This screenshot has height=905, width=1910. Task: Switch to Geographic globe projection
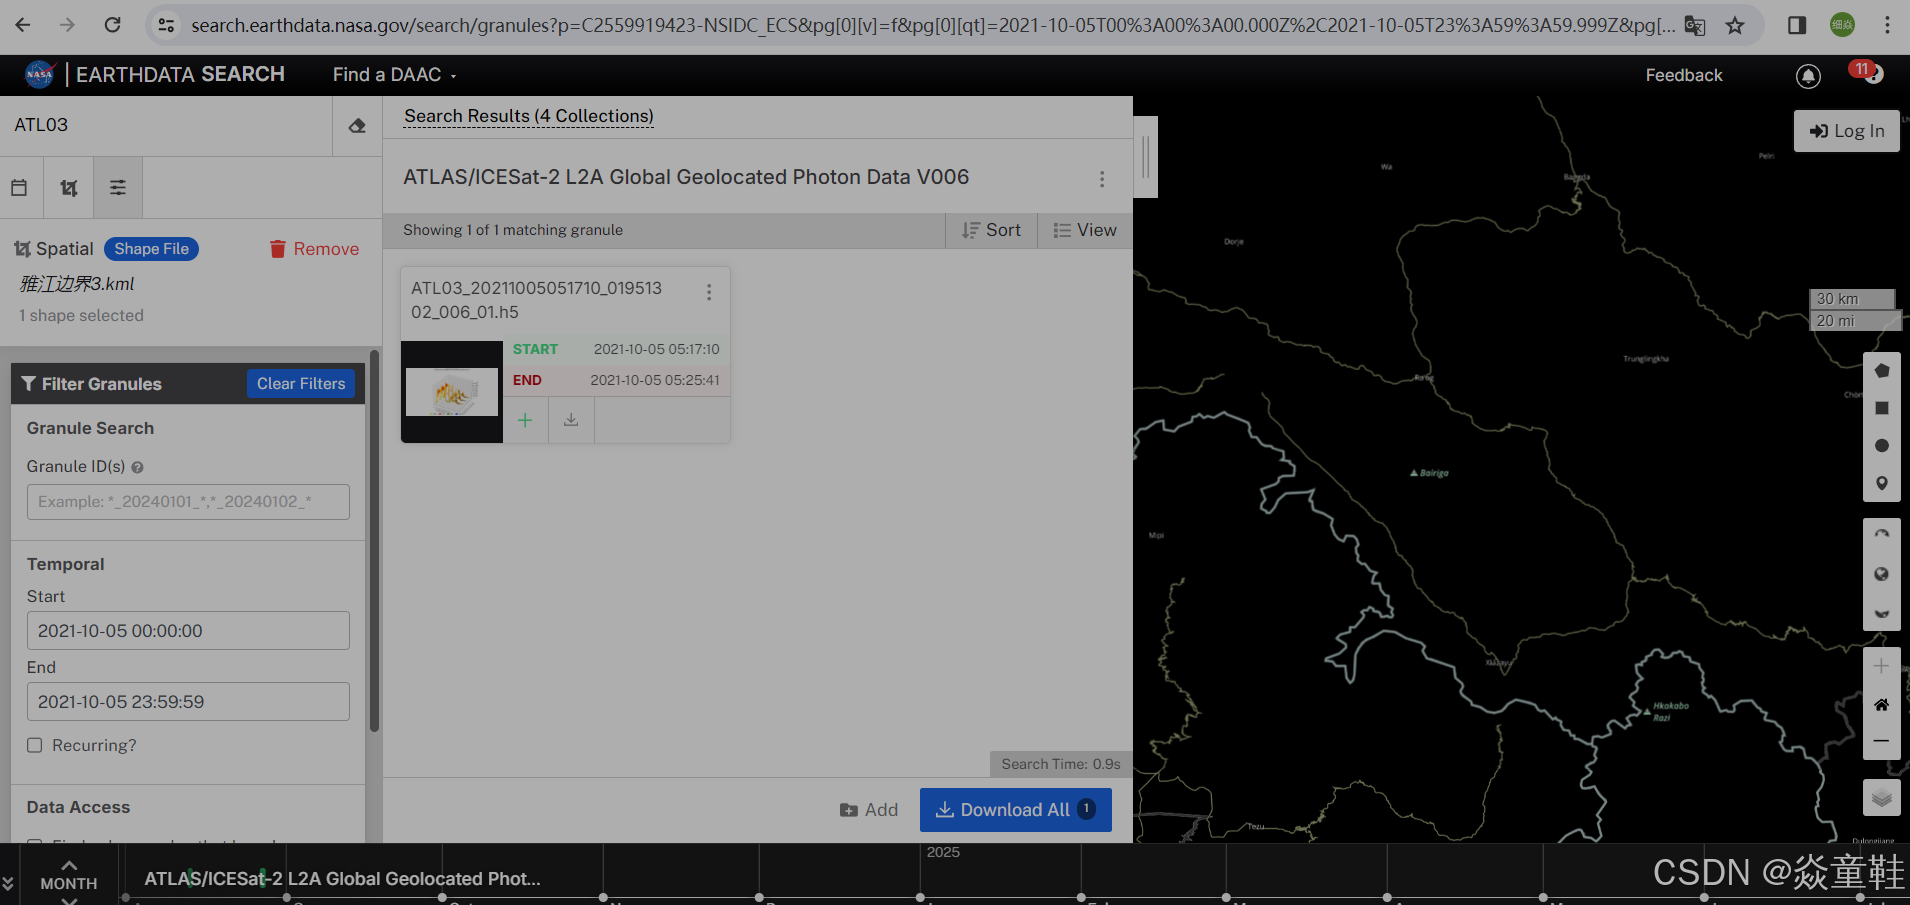(1881, 574)
